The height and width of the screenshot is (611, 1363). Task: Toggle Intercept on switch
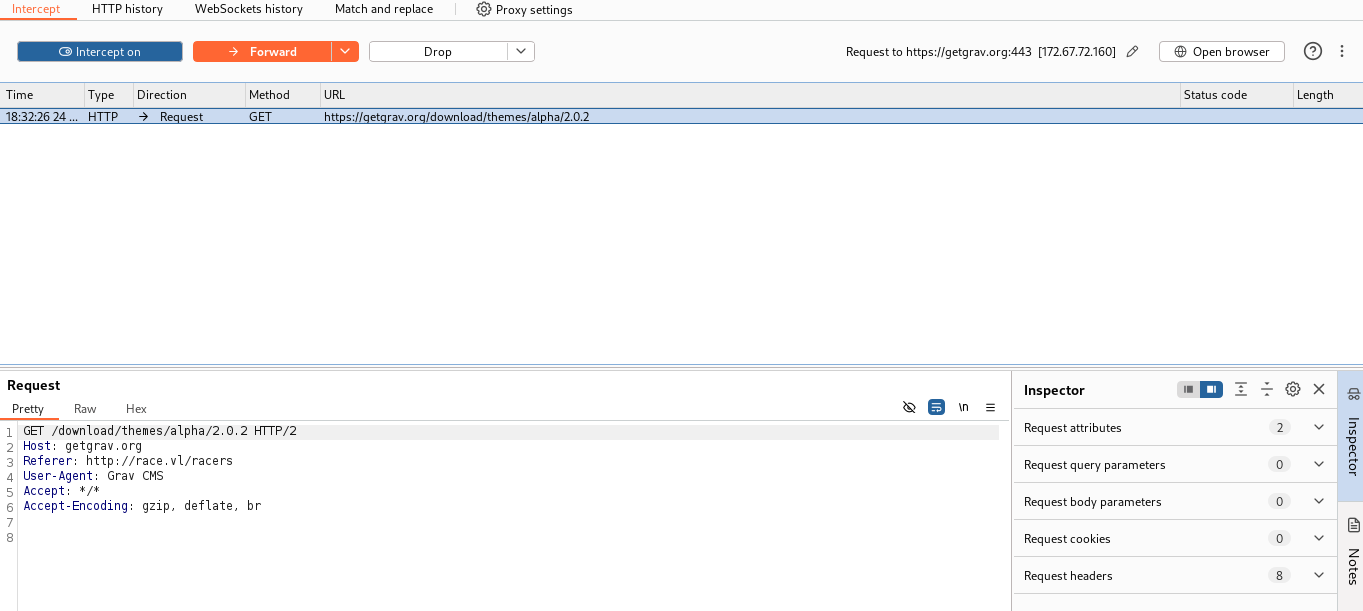pos(100,52)
